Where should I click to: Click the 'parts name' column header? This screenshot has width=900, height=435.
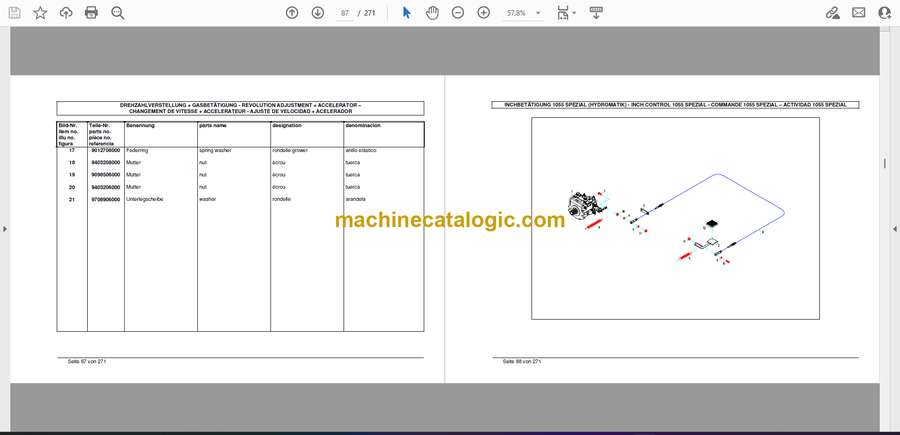tap(212, 125)
